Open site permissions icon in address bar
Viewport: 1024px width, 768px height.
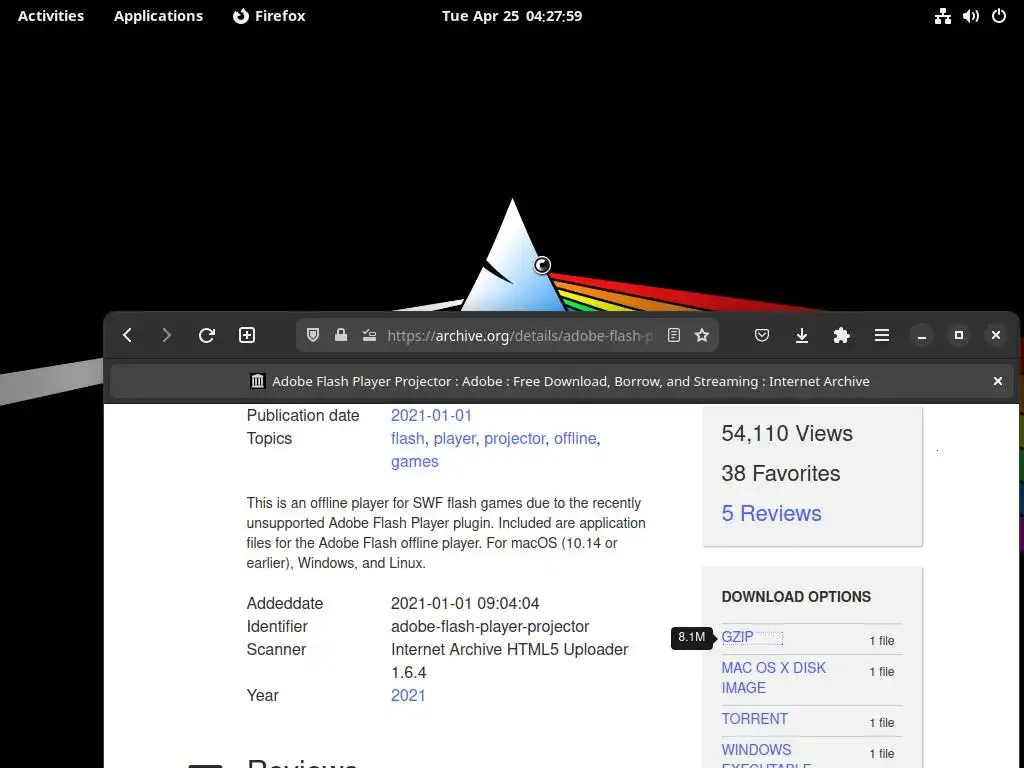click(x=369, y=336)
